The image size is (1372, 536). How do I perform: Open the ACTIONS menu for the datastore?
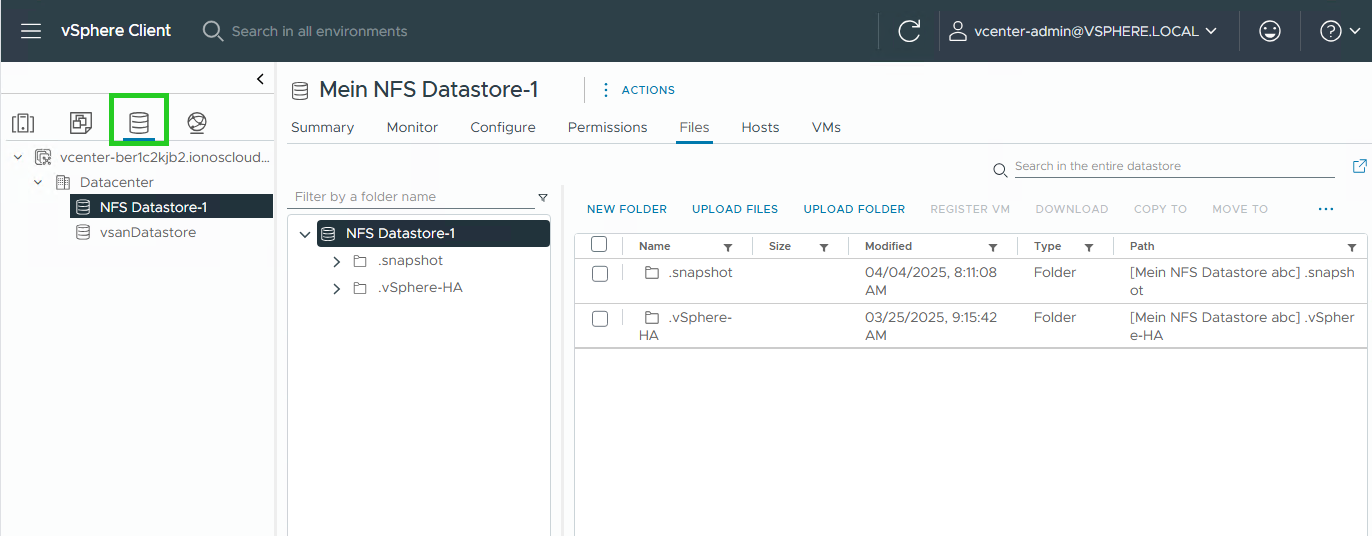tap(638, 90)
